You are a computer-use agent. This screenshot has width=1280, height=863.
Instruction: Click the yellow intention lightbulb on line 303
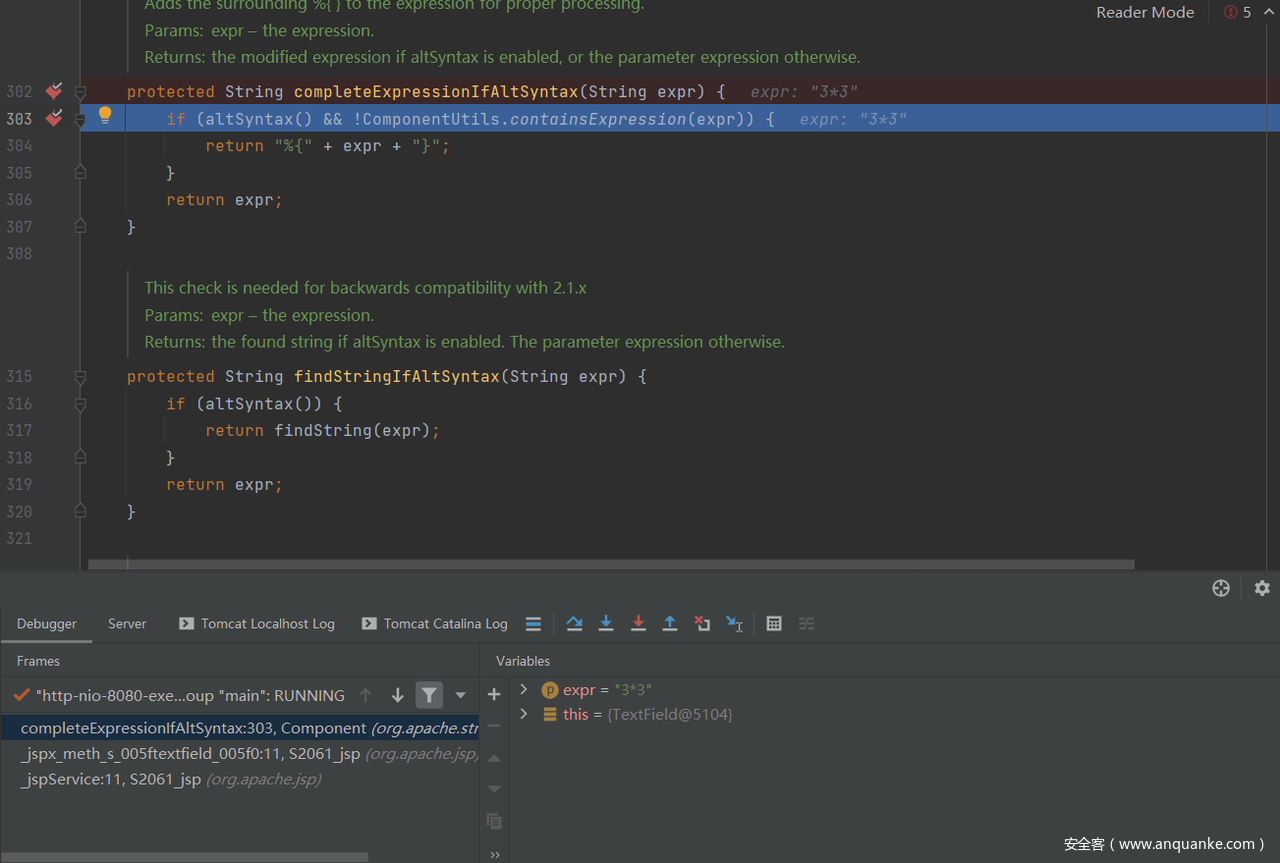pos(105,116)
